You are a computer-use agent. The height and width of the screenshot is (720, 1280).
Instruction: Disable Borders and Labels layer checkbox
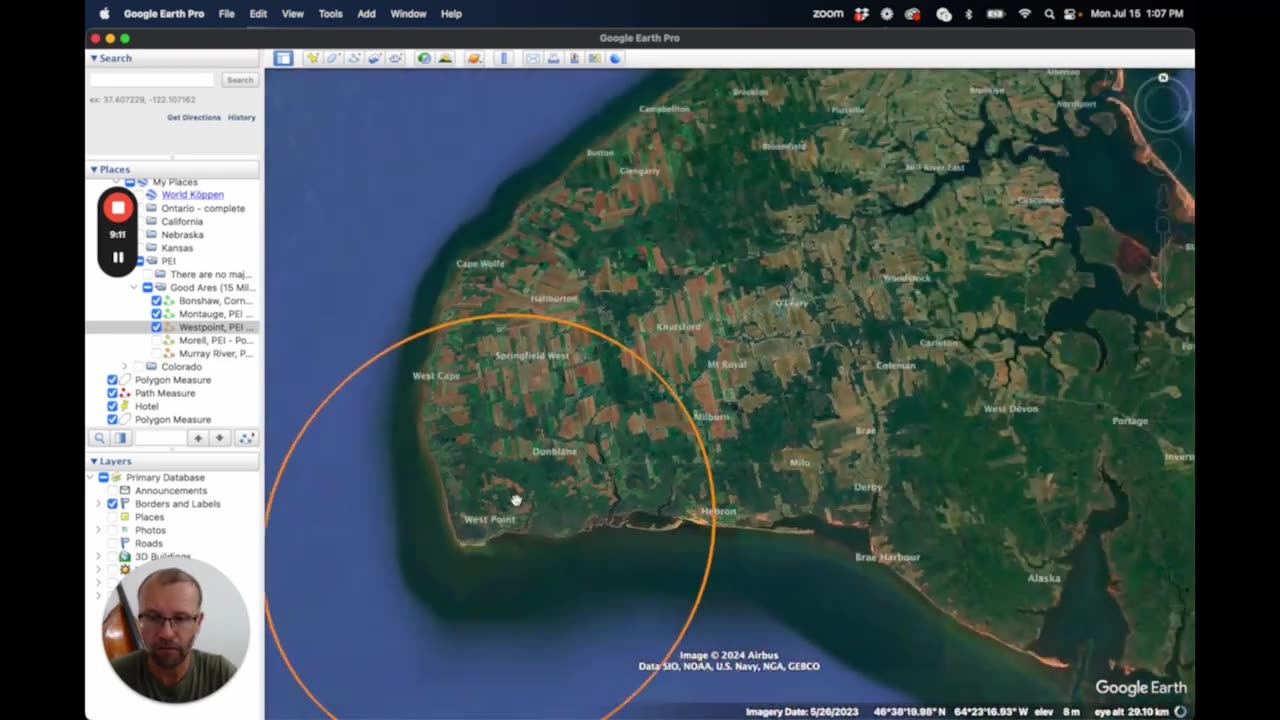pos(112,504)
